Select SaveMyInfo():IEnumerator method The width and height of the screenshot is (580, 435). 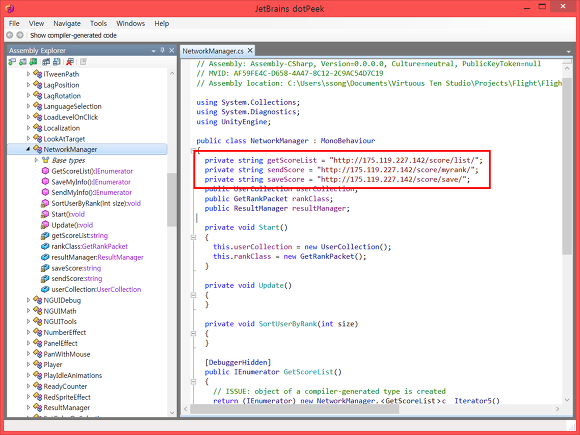(x=91, y=182)
